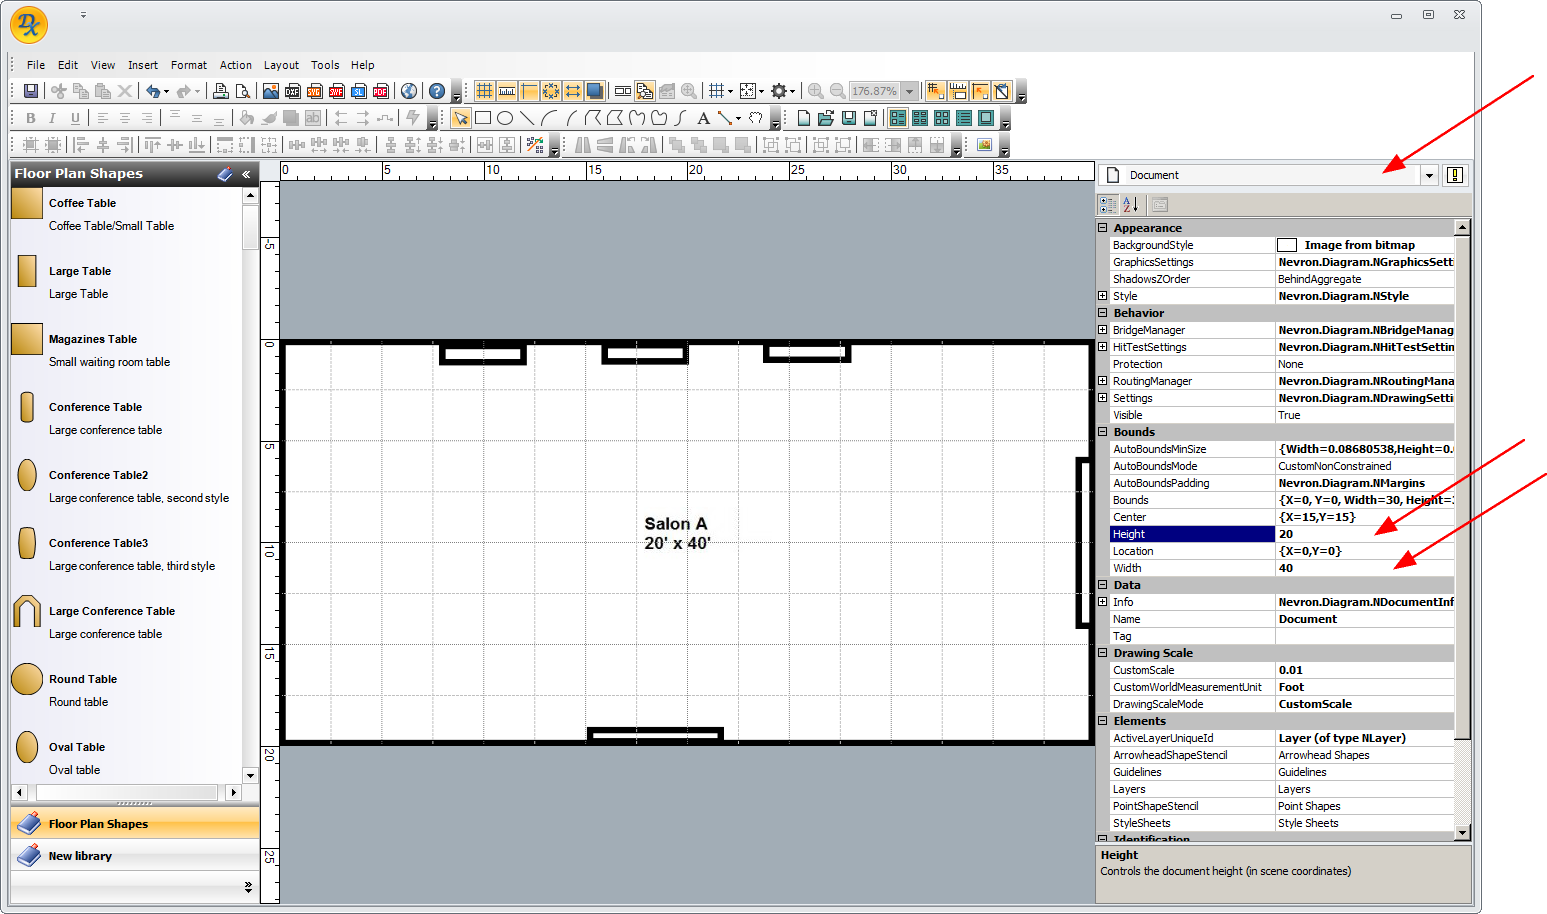The width and height of the screenshot is (1547, 914).
Task: Open the Insert menu
Action: pos(143,65)
